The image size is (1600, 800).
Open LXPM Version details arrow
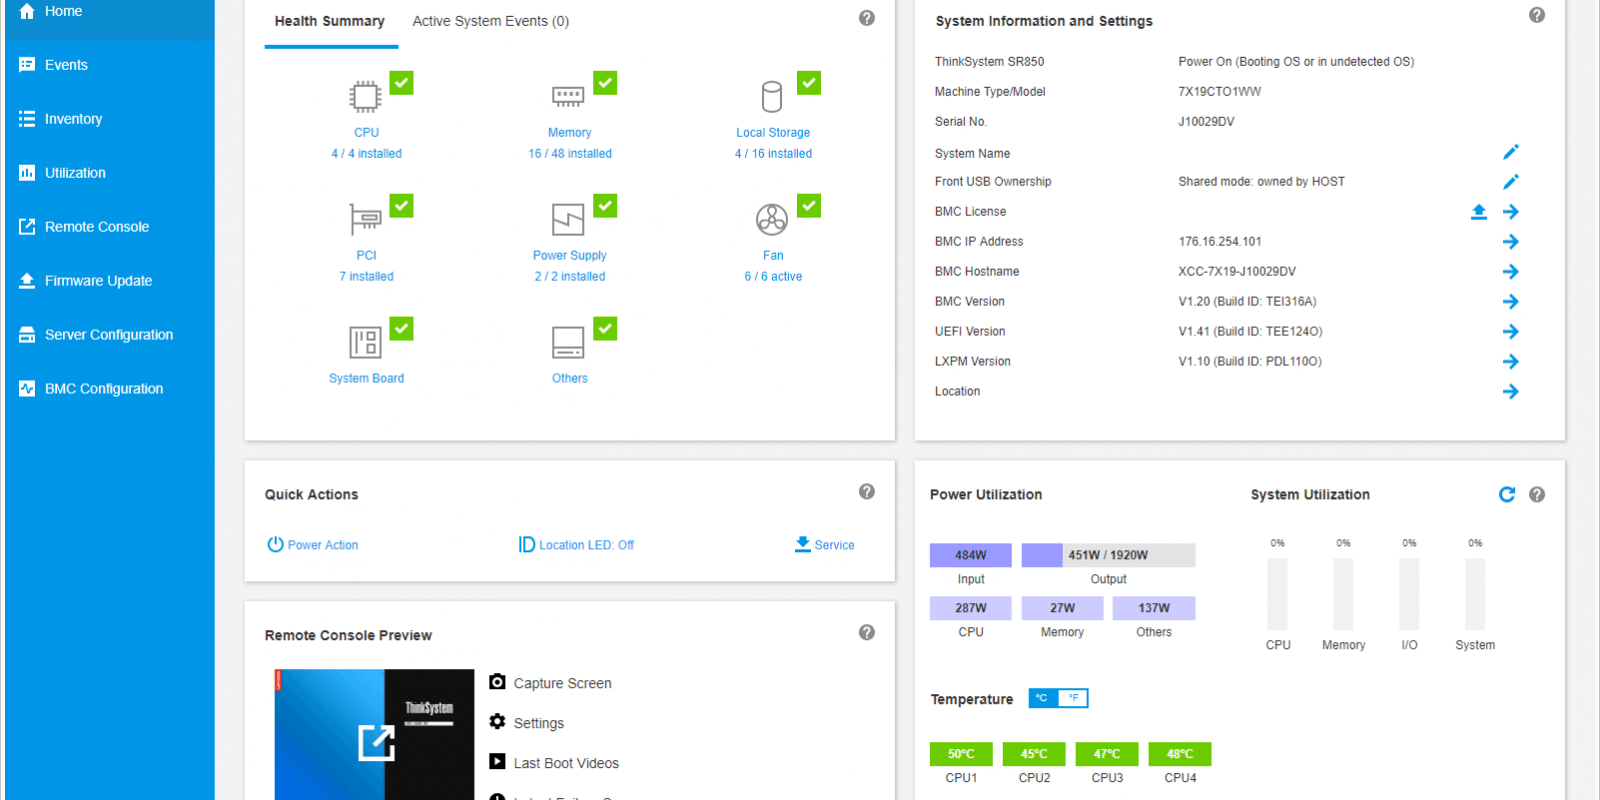(1511, 362)
